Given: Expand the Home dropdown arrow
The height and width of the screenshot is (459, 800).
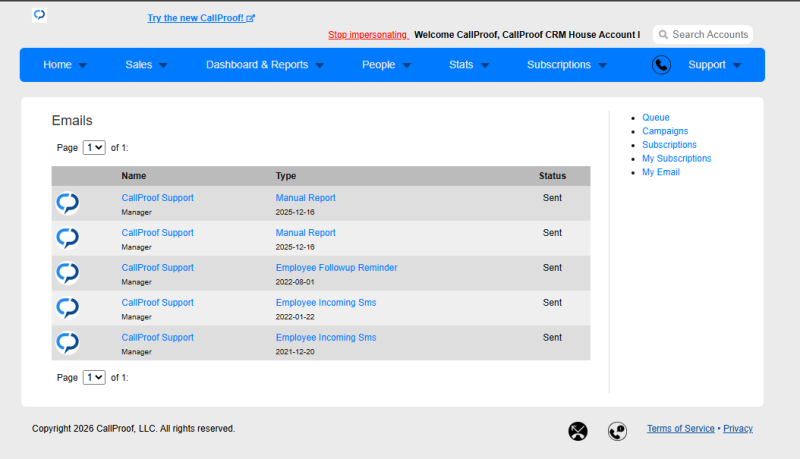Looking at the screenshot, I should 83,65.
